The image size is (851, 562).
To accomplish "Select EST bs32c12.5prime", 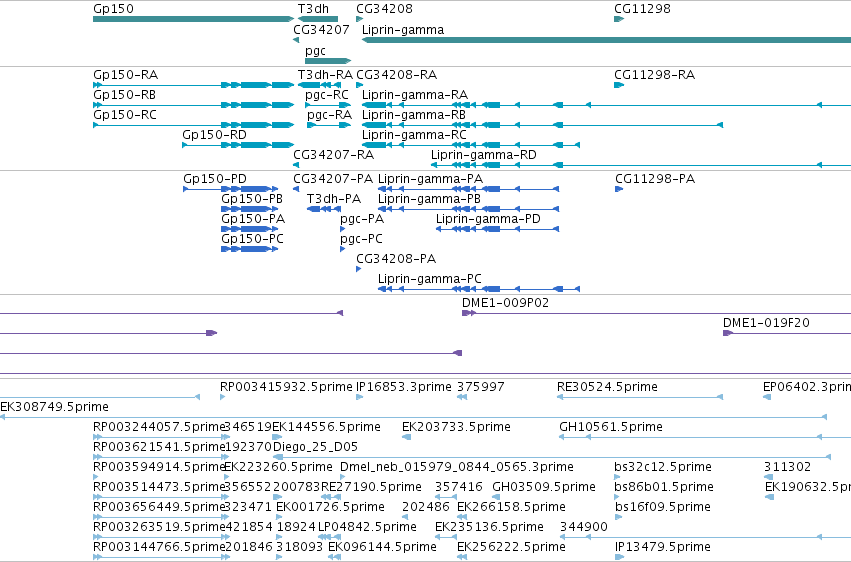I will pos(663,468).
